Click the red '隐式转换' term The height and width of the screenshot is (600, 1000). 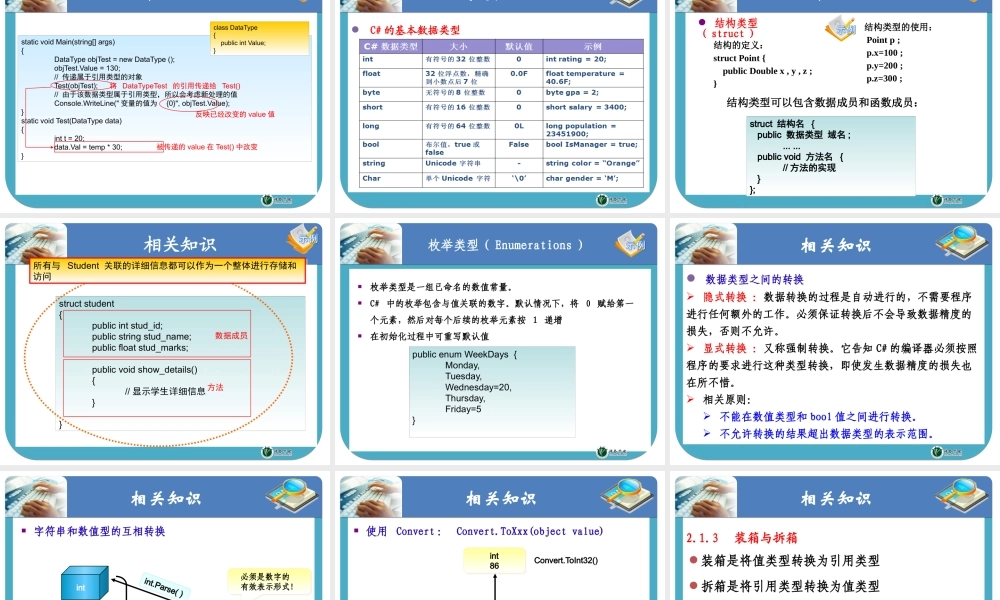[x=724, y=296]
